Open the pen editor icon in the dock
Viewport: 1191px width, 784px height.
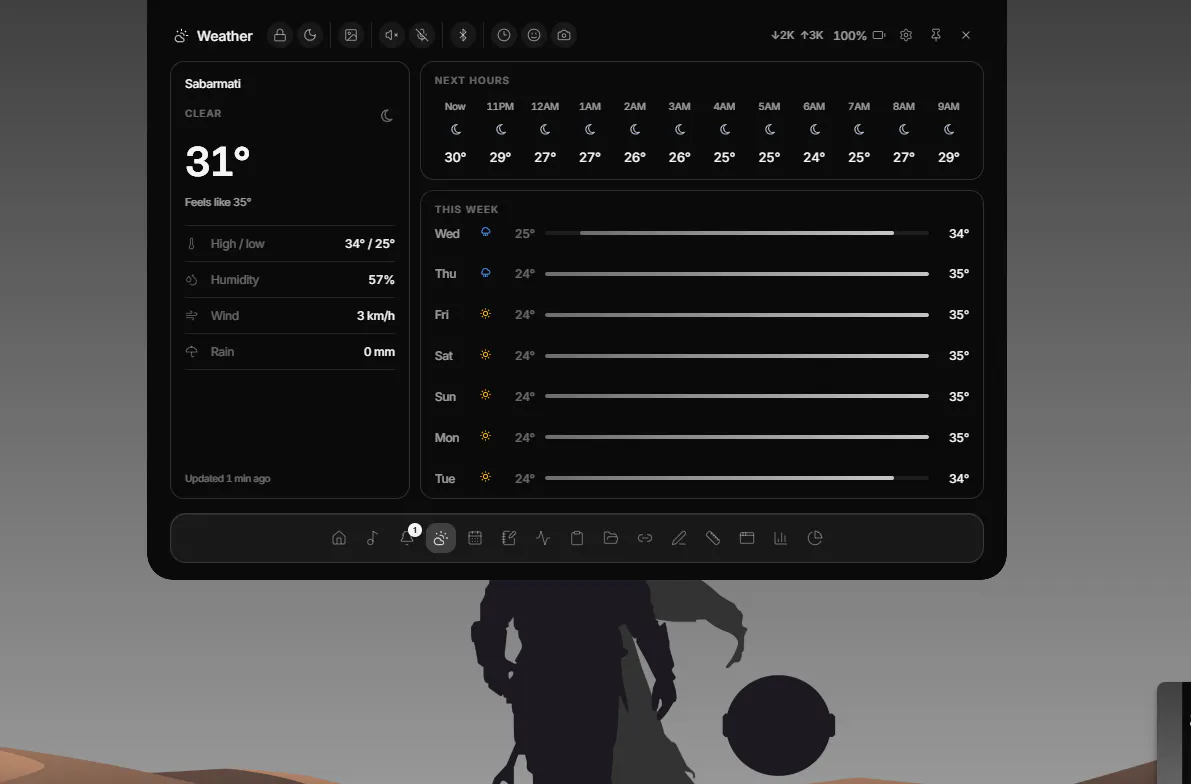679,538
